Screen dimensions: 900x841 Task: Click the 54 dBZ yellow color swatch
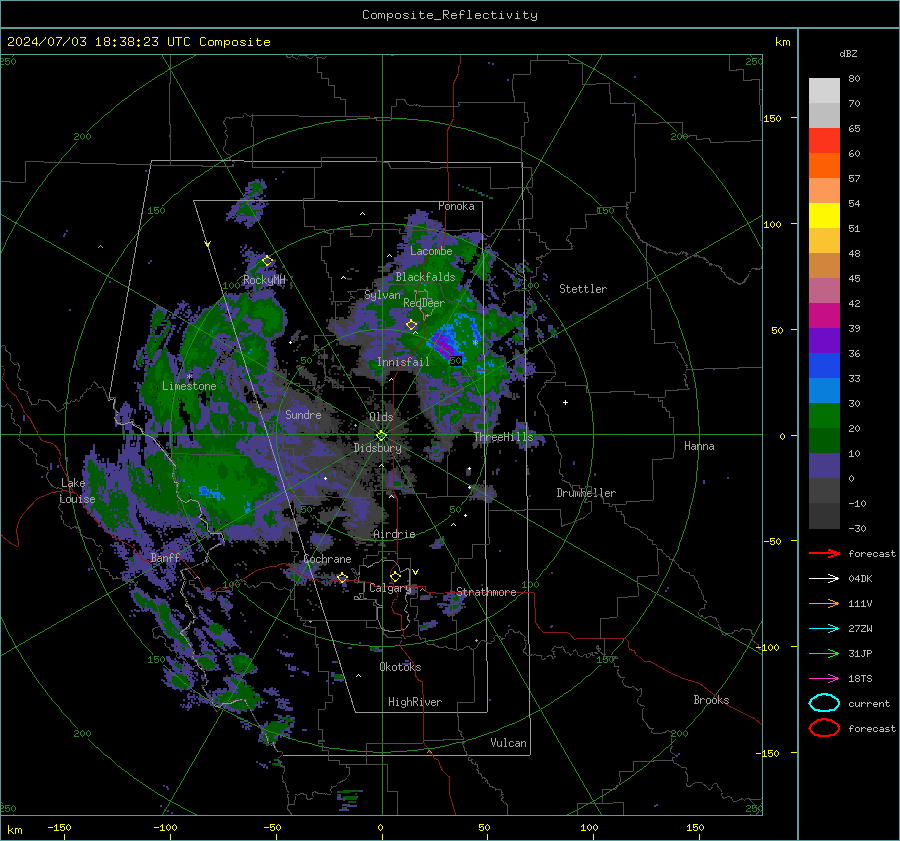tap(824, 215)
